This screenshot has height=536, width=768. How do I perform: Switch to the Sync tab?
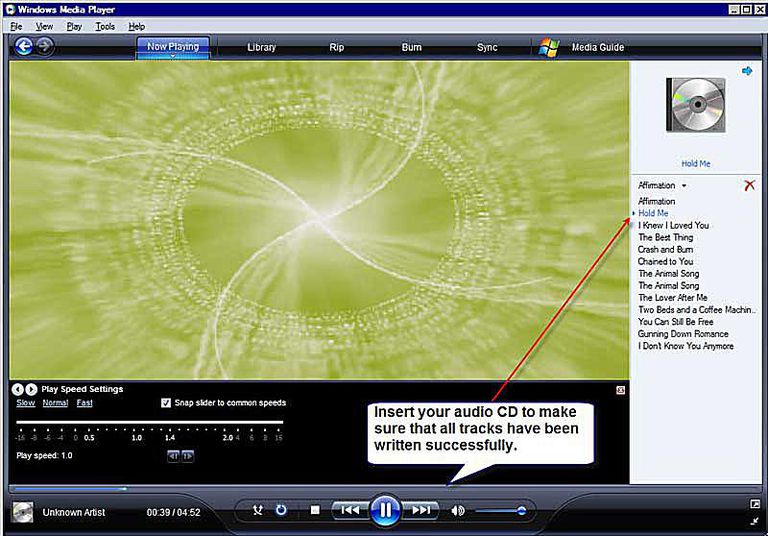(x=487, y=47)
